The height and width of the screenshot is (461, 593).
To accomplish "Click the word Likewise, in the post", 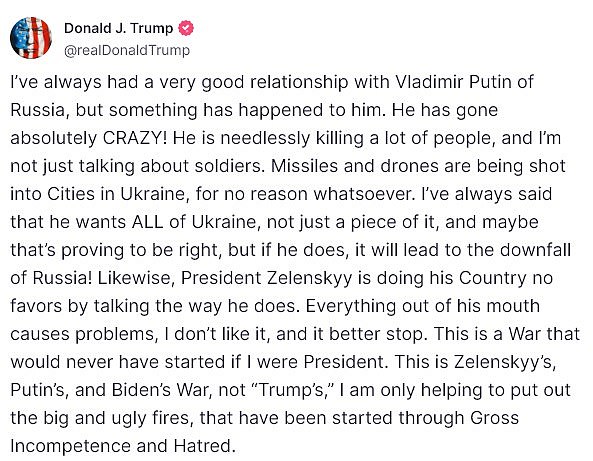I will point(136,278).
